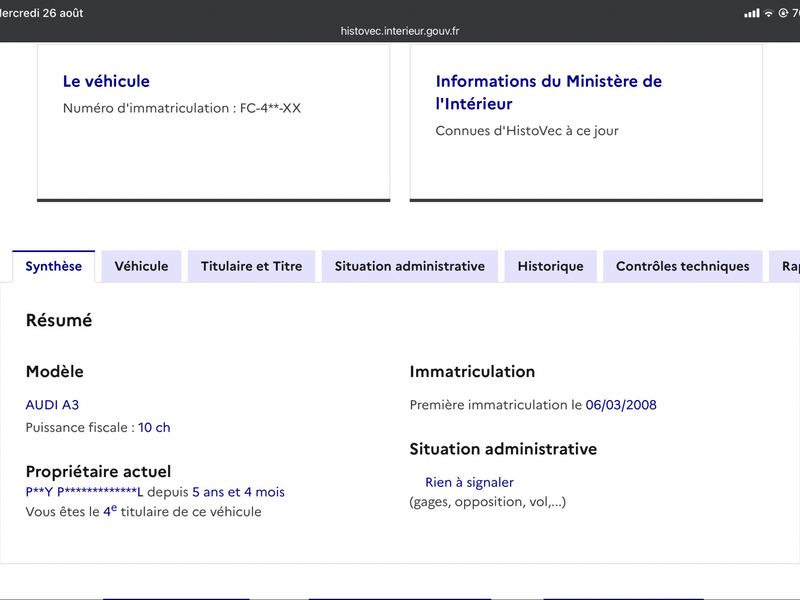This screenshot has height=600, width=800.
Task: Click the 'Propriétaire actuel' heading
Action: tap(98, 471)
